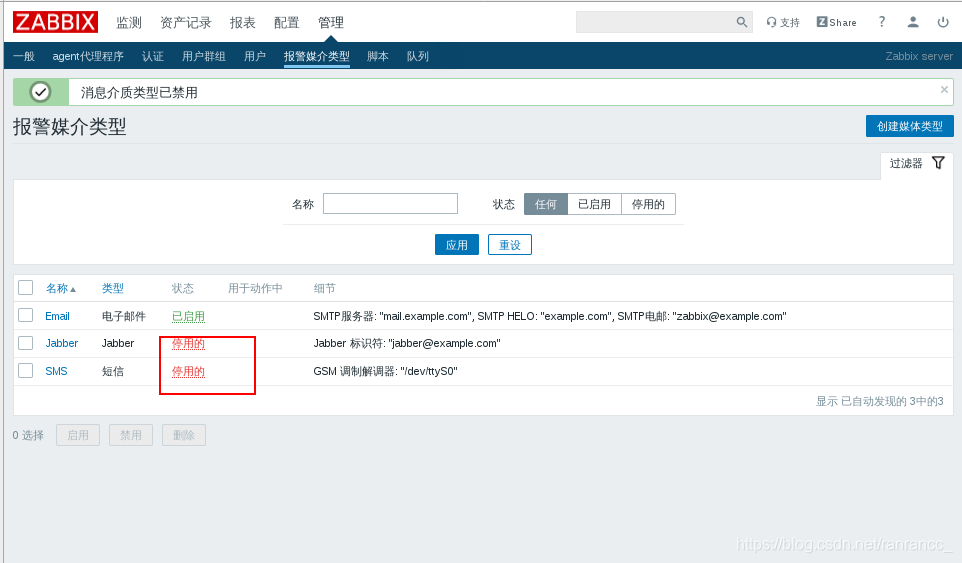
Task: Go to the 一般 submenu
Action: 24,56
